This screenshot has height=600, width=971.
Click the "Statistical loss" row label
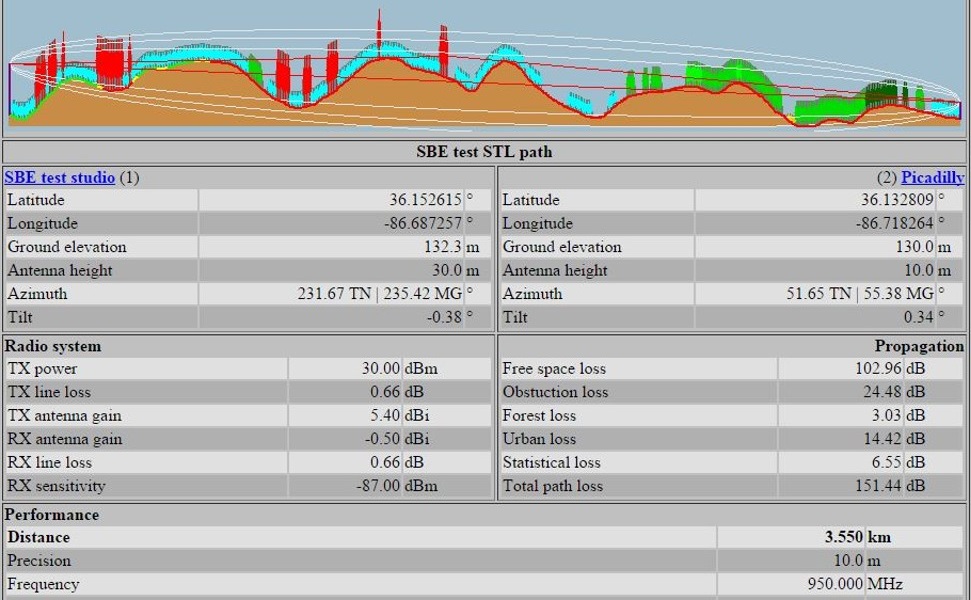pos(552,463)
